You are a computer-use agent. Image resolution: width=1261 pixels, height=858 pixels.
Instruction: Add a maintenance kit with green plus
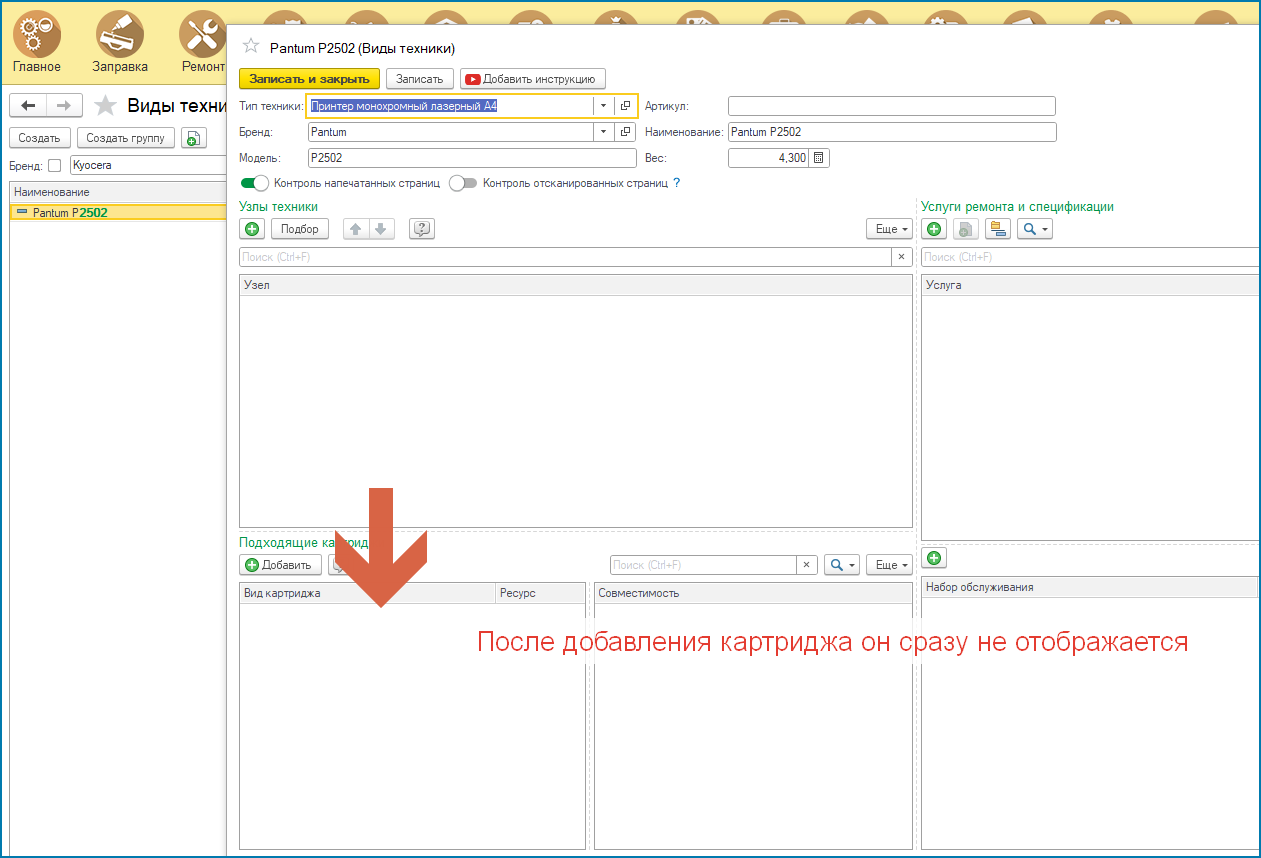point(933,557)
